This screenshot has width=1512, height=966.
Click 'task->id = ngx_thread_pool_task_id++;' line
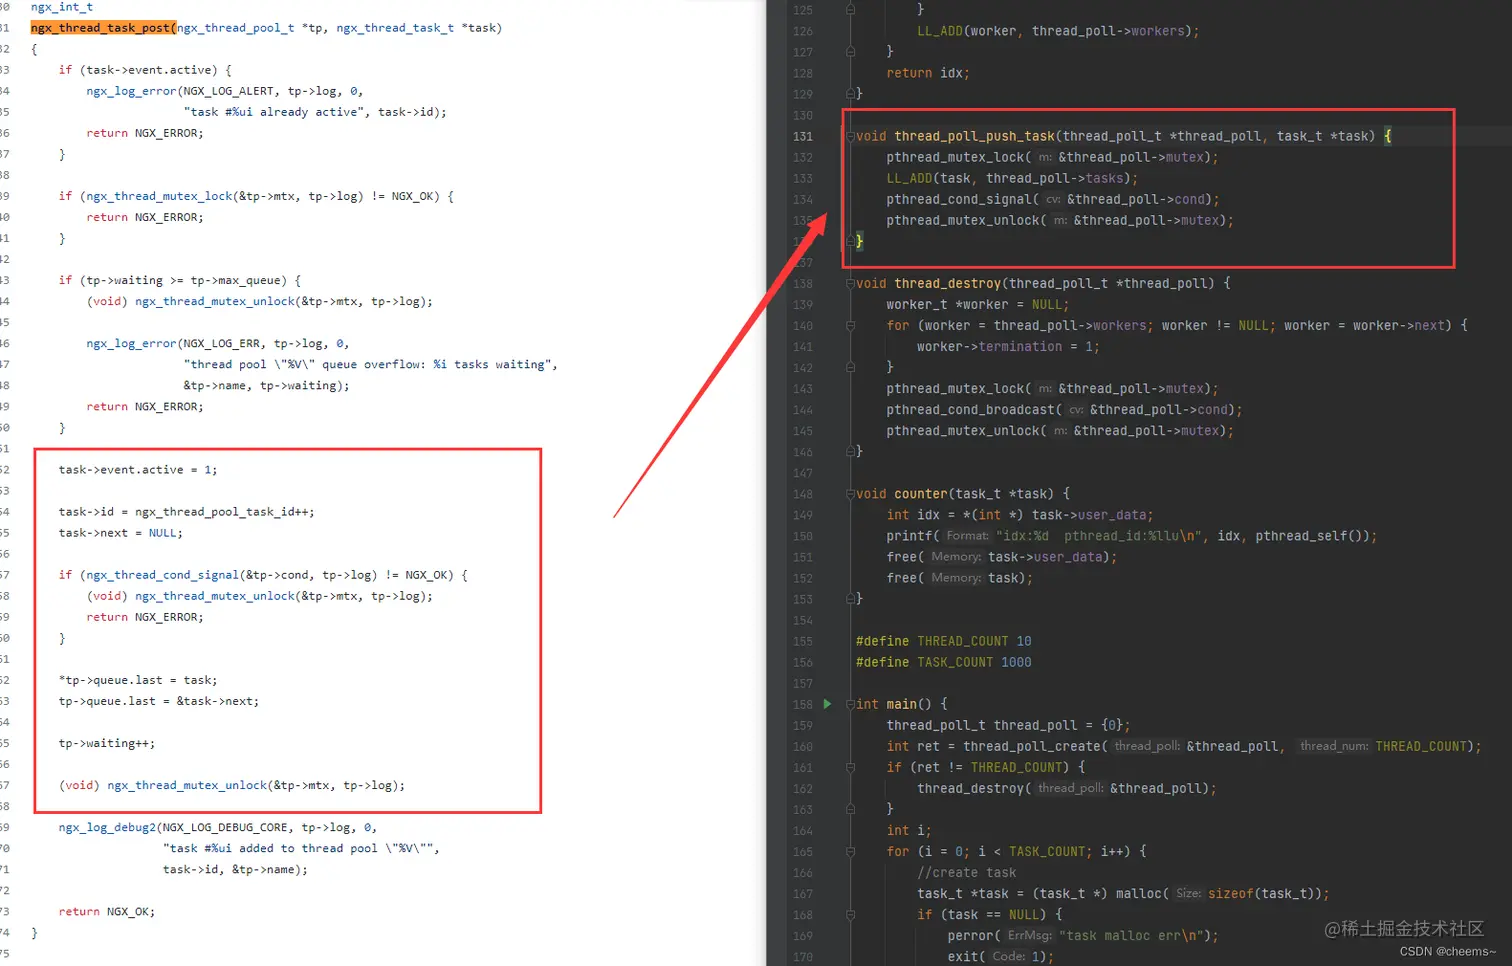point(186,512)
